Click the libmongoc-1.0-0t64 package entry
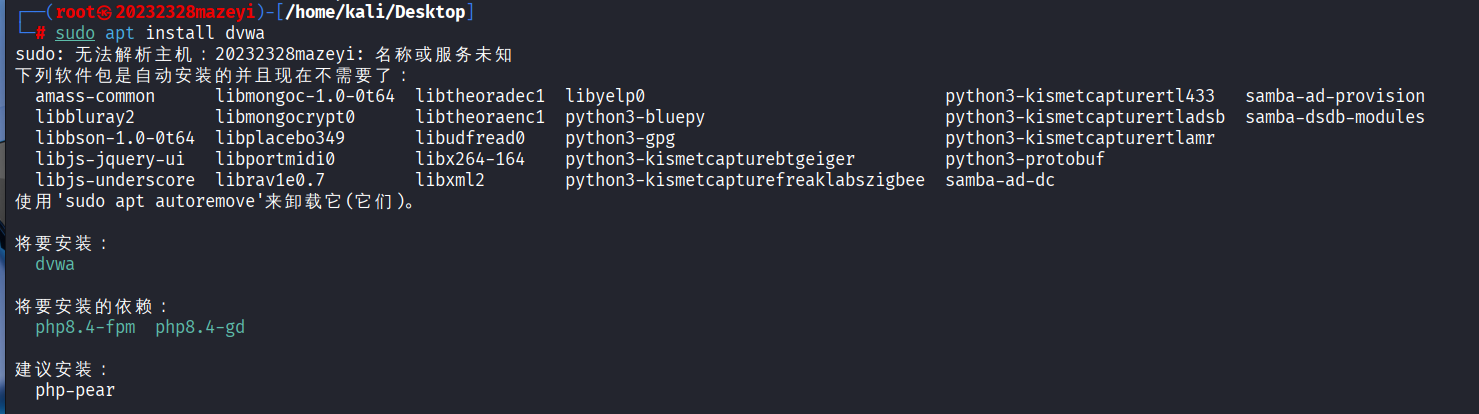This screenshot has height=414, width=1479. click(305, 96)
